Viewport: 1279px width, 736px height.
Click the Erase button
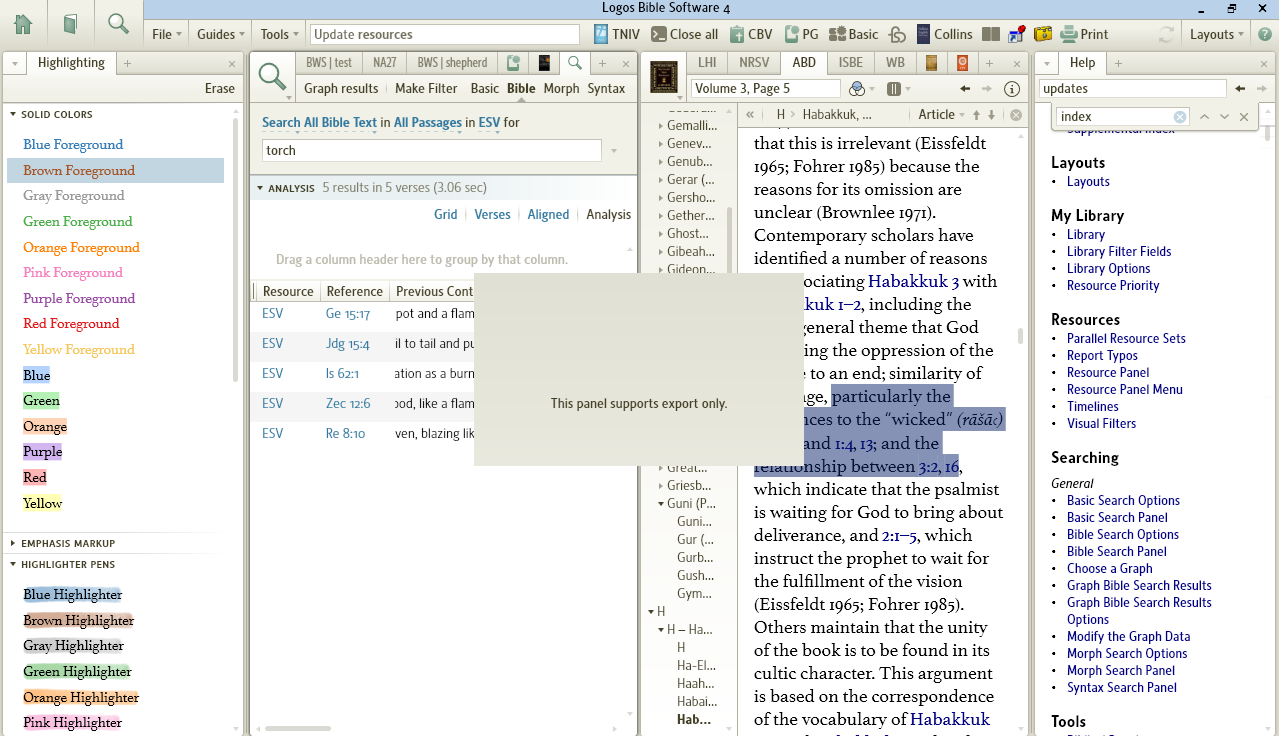(220, 88)
